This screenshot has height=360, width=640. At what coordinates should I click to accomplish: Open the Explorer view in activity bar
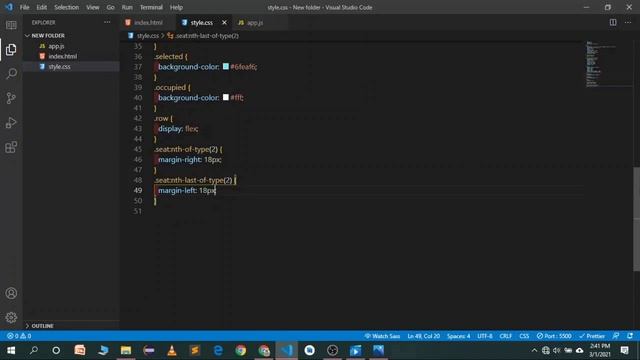click(11, 50)
